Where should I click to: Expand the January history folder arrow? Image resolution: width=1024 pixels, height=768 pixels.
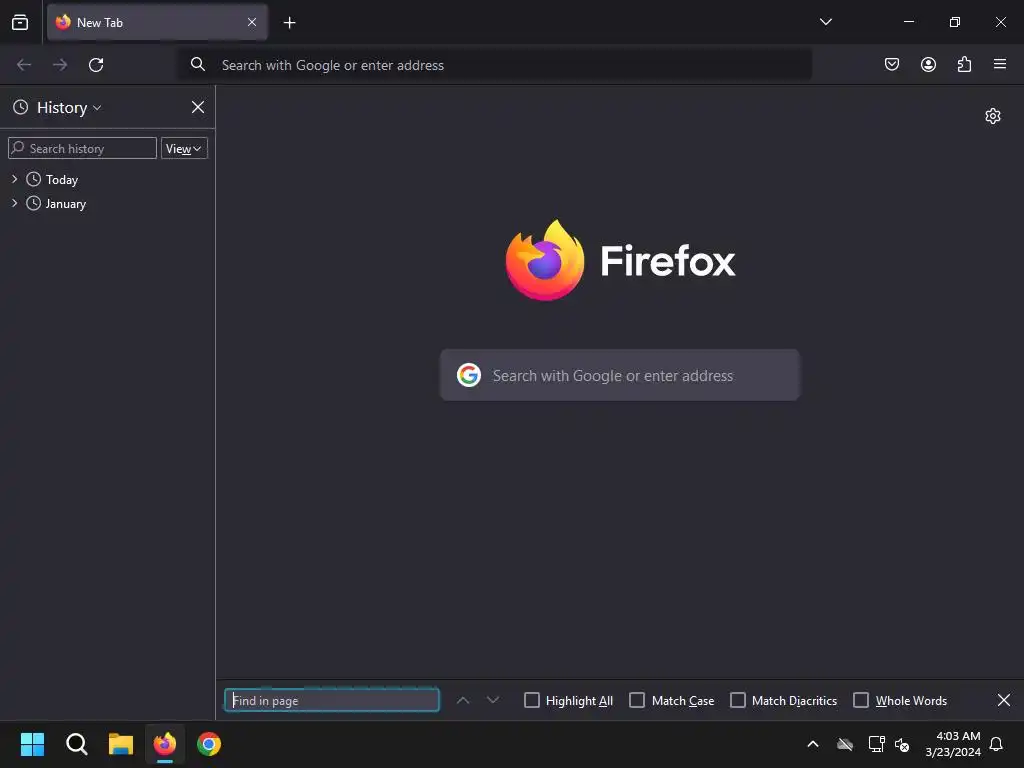[14, 203]
